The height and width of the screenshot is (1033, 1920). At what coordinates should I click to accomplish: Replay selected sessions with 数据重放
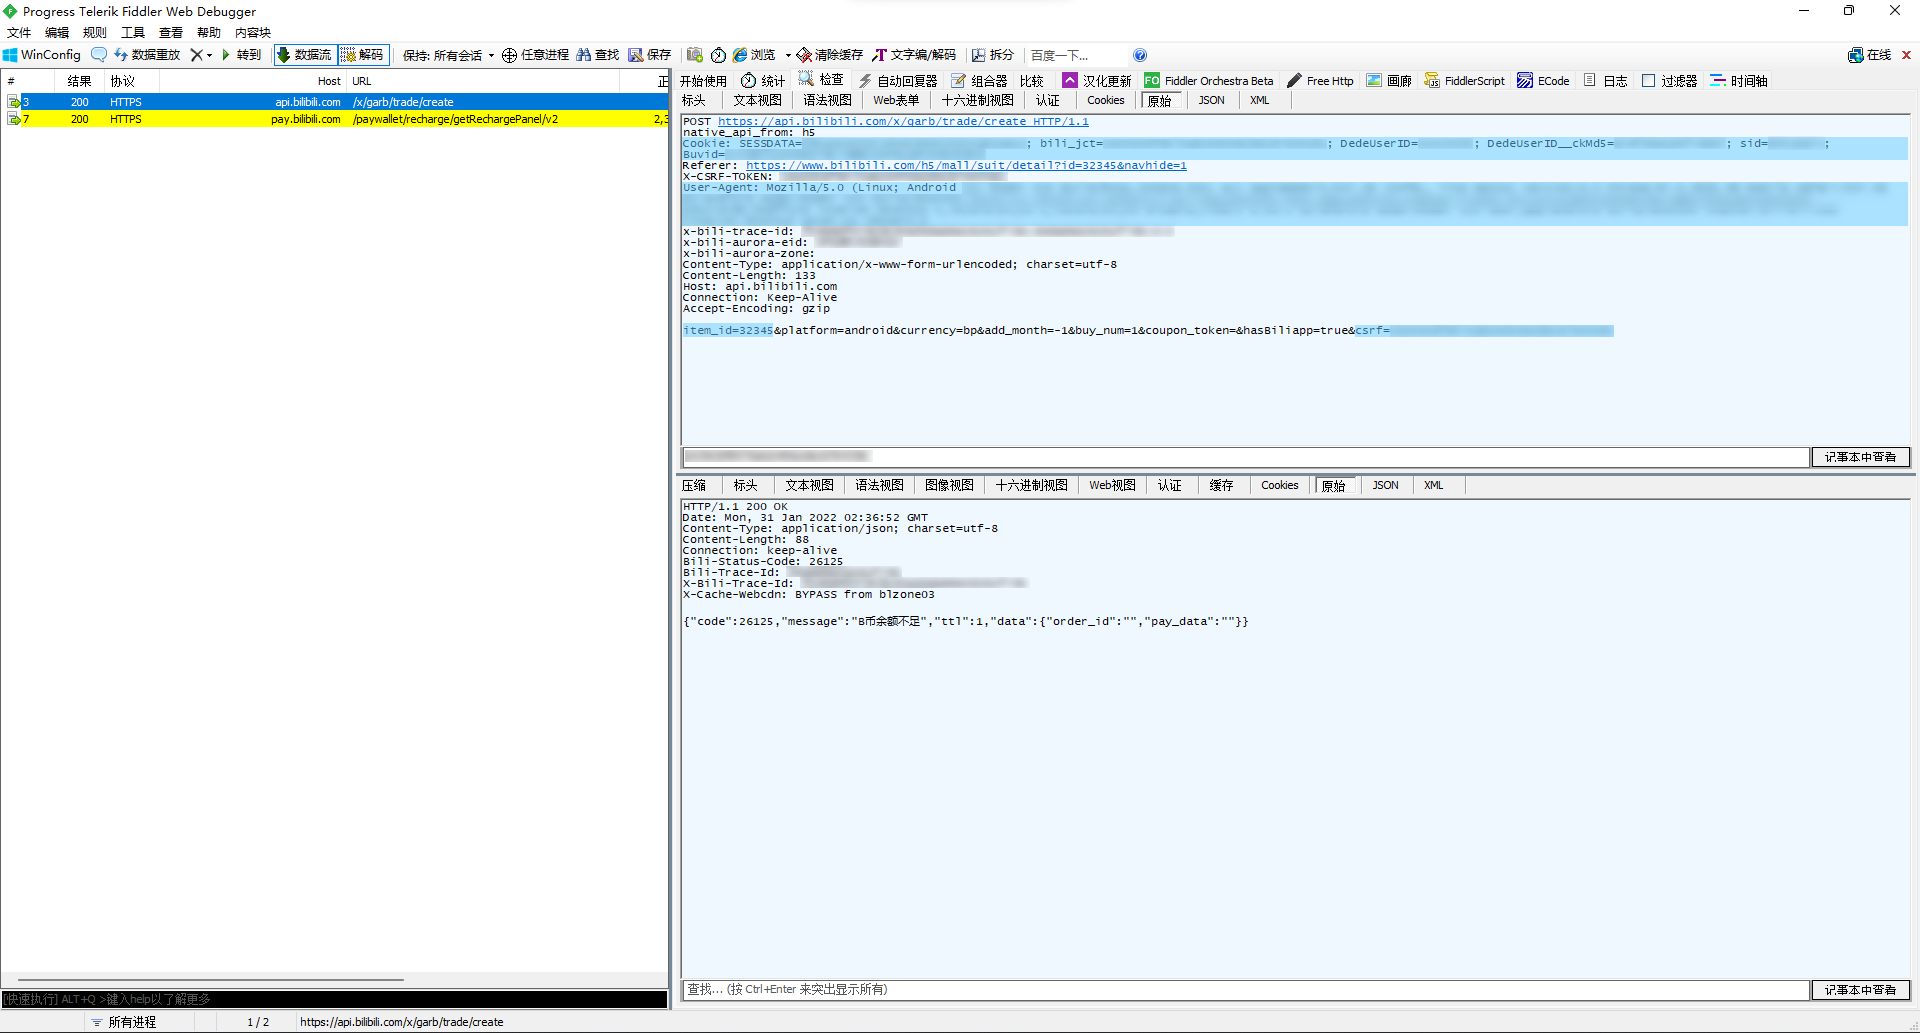147,55
